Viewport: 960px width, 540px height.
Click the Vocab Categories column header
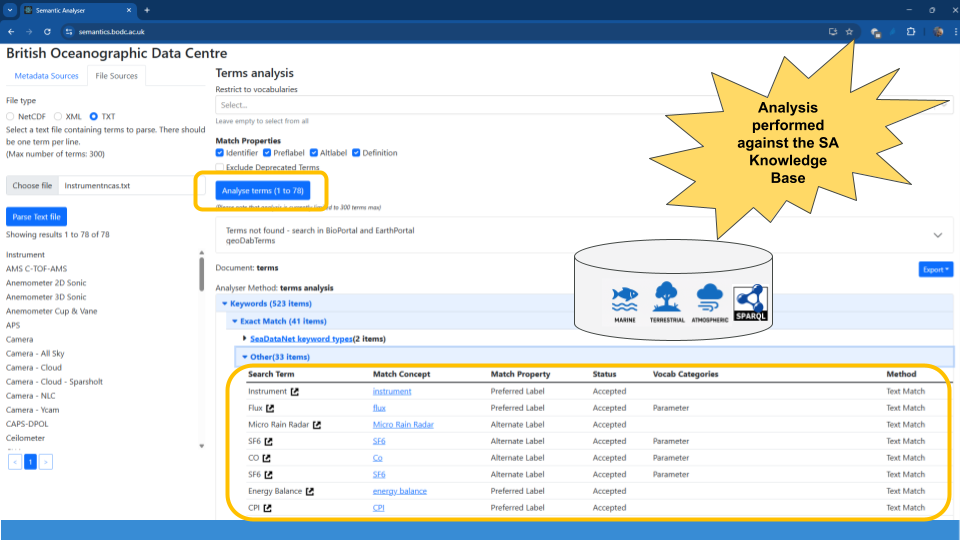tap(685, 374)
